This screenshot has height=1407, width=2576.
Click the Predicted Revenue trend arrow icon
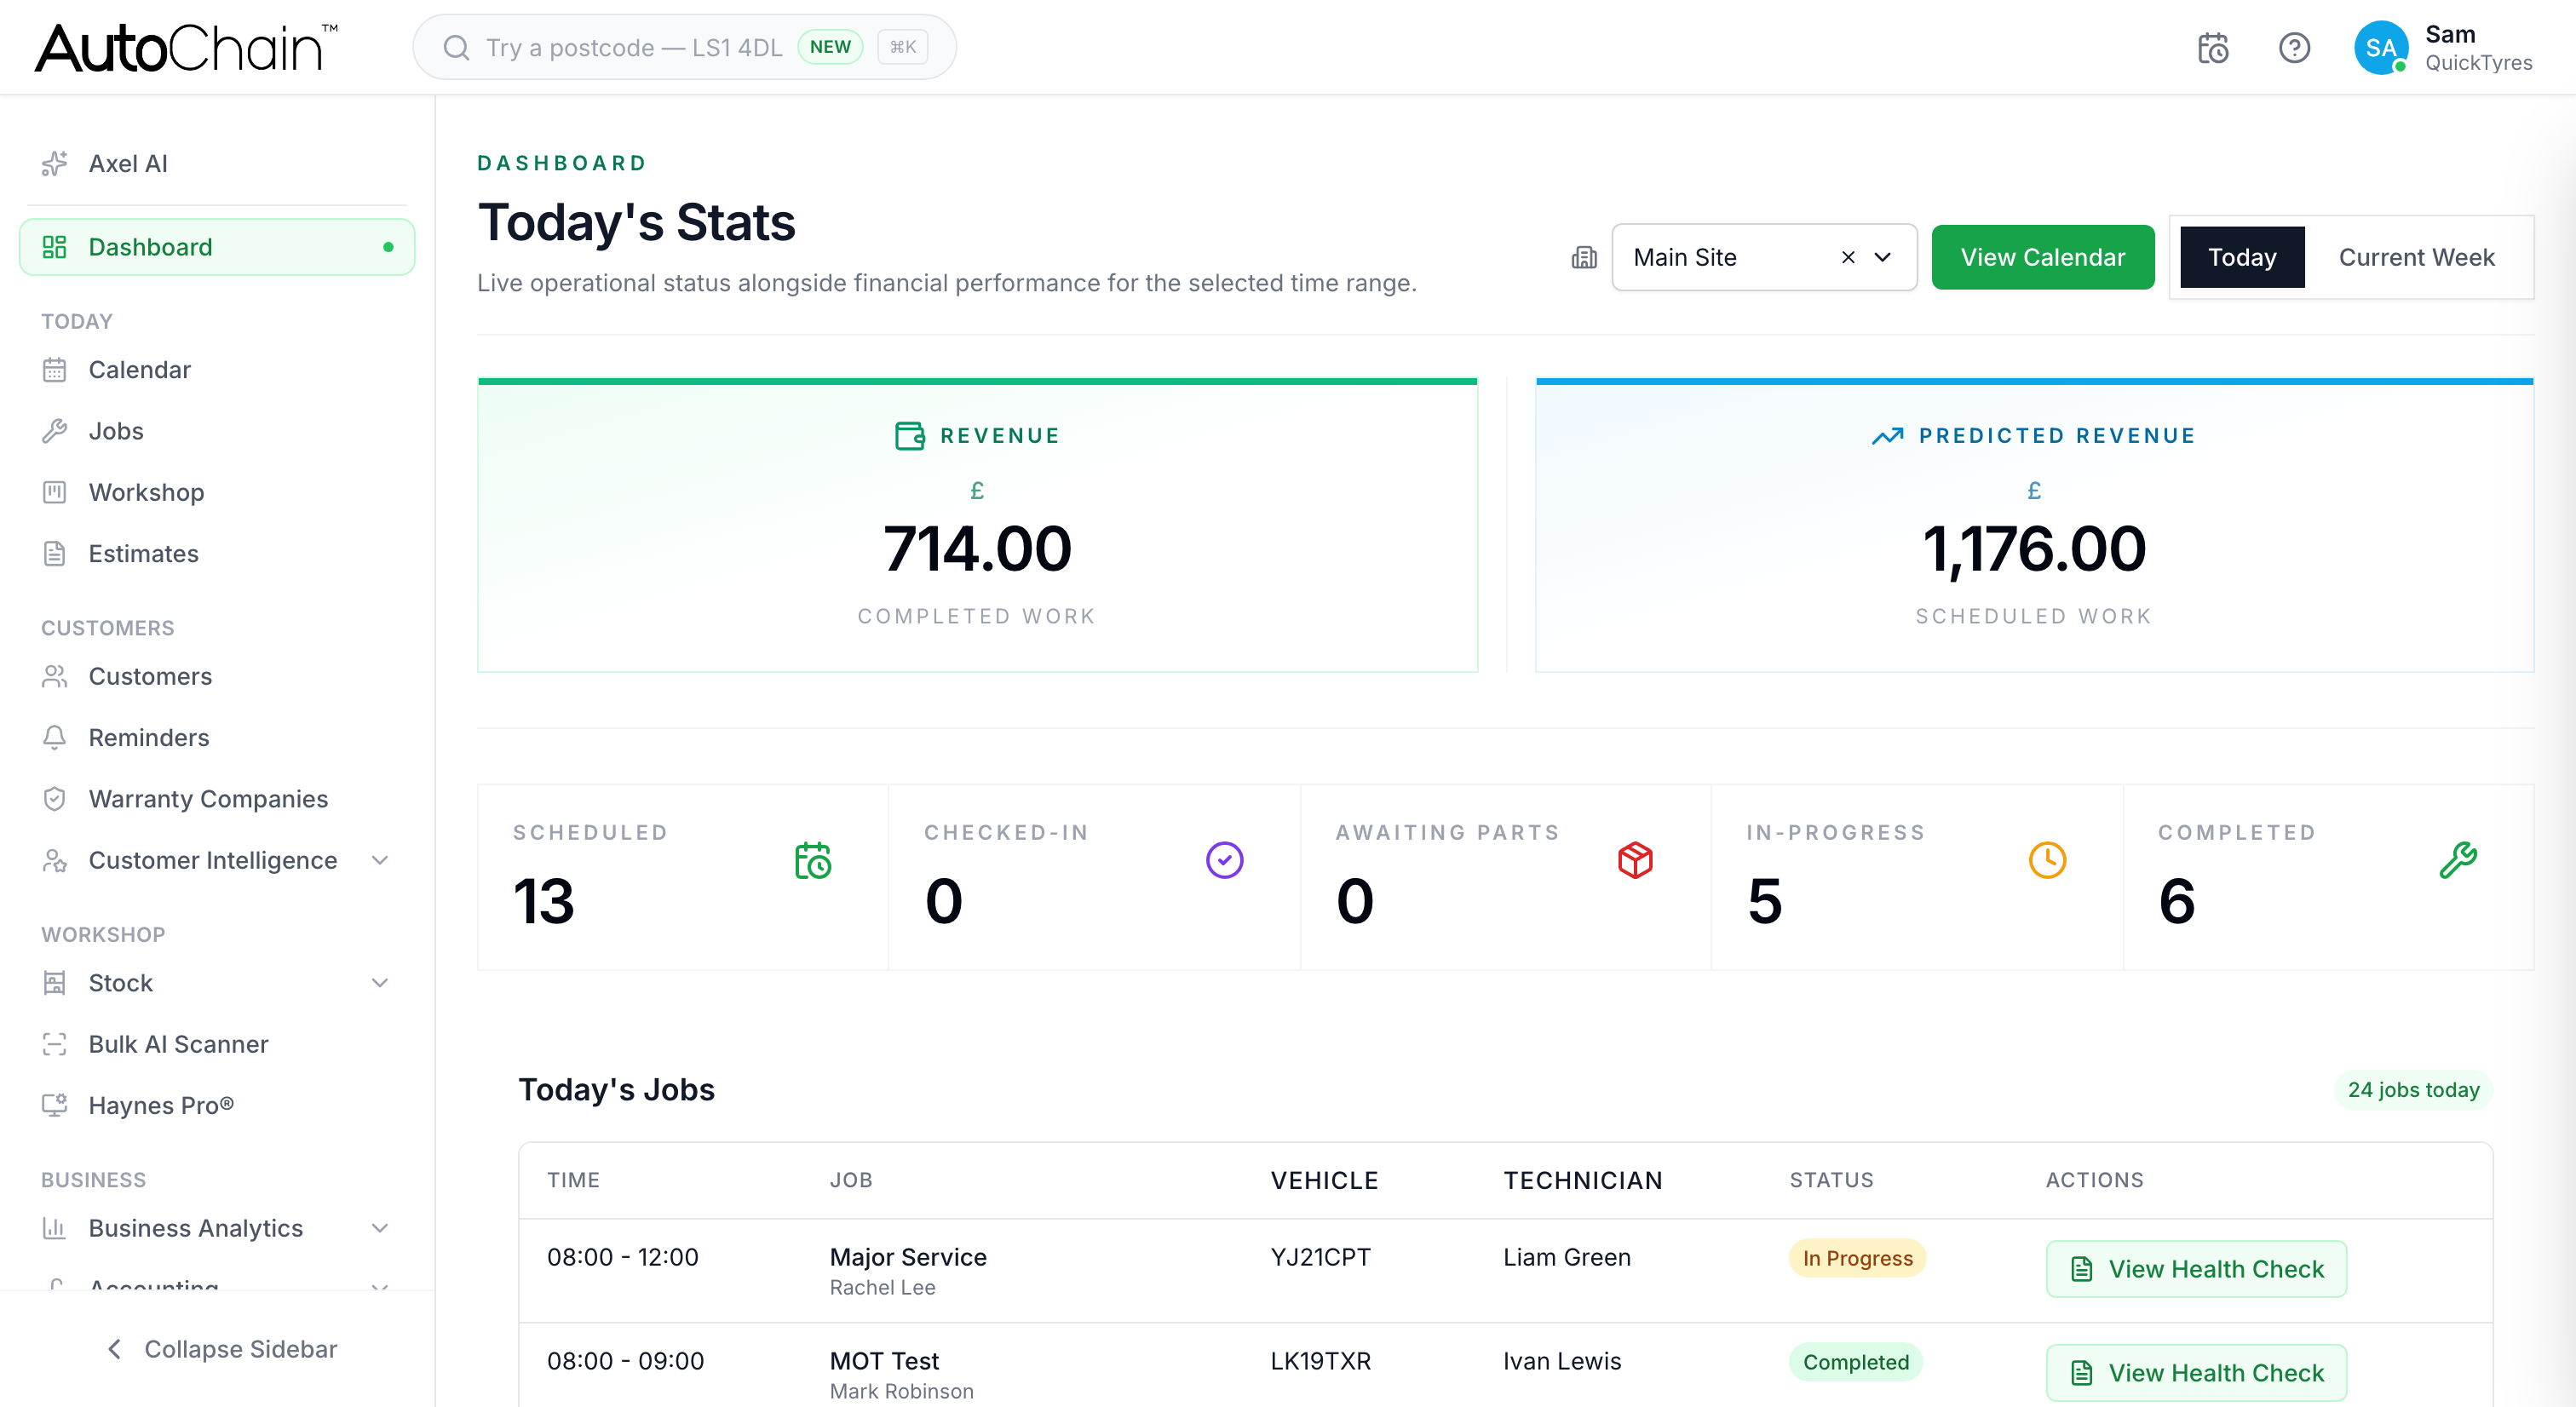pos(1887,436)
